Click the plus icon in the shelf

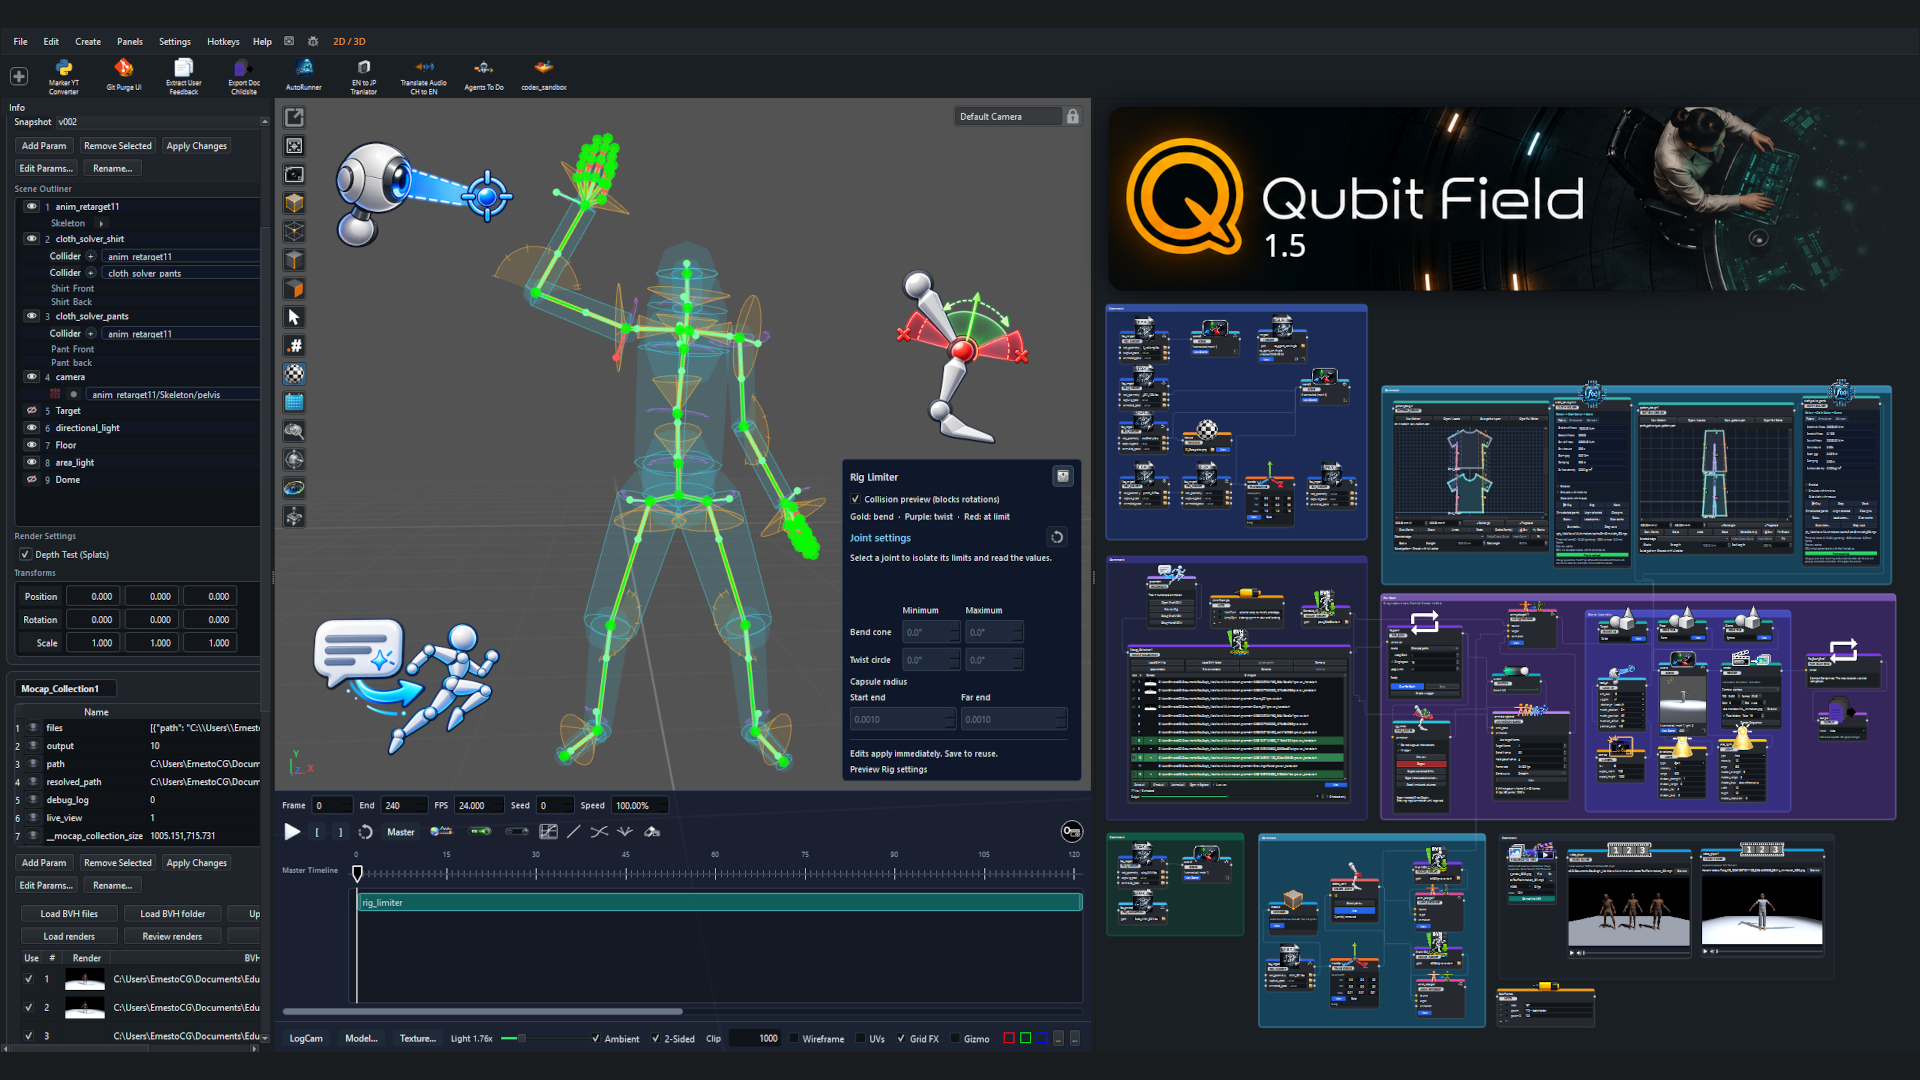click(19, 76)
